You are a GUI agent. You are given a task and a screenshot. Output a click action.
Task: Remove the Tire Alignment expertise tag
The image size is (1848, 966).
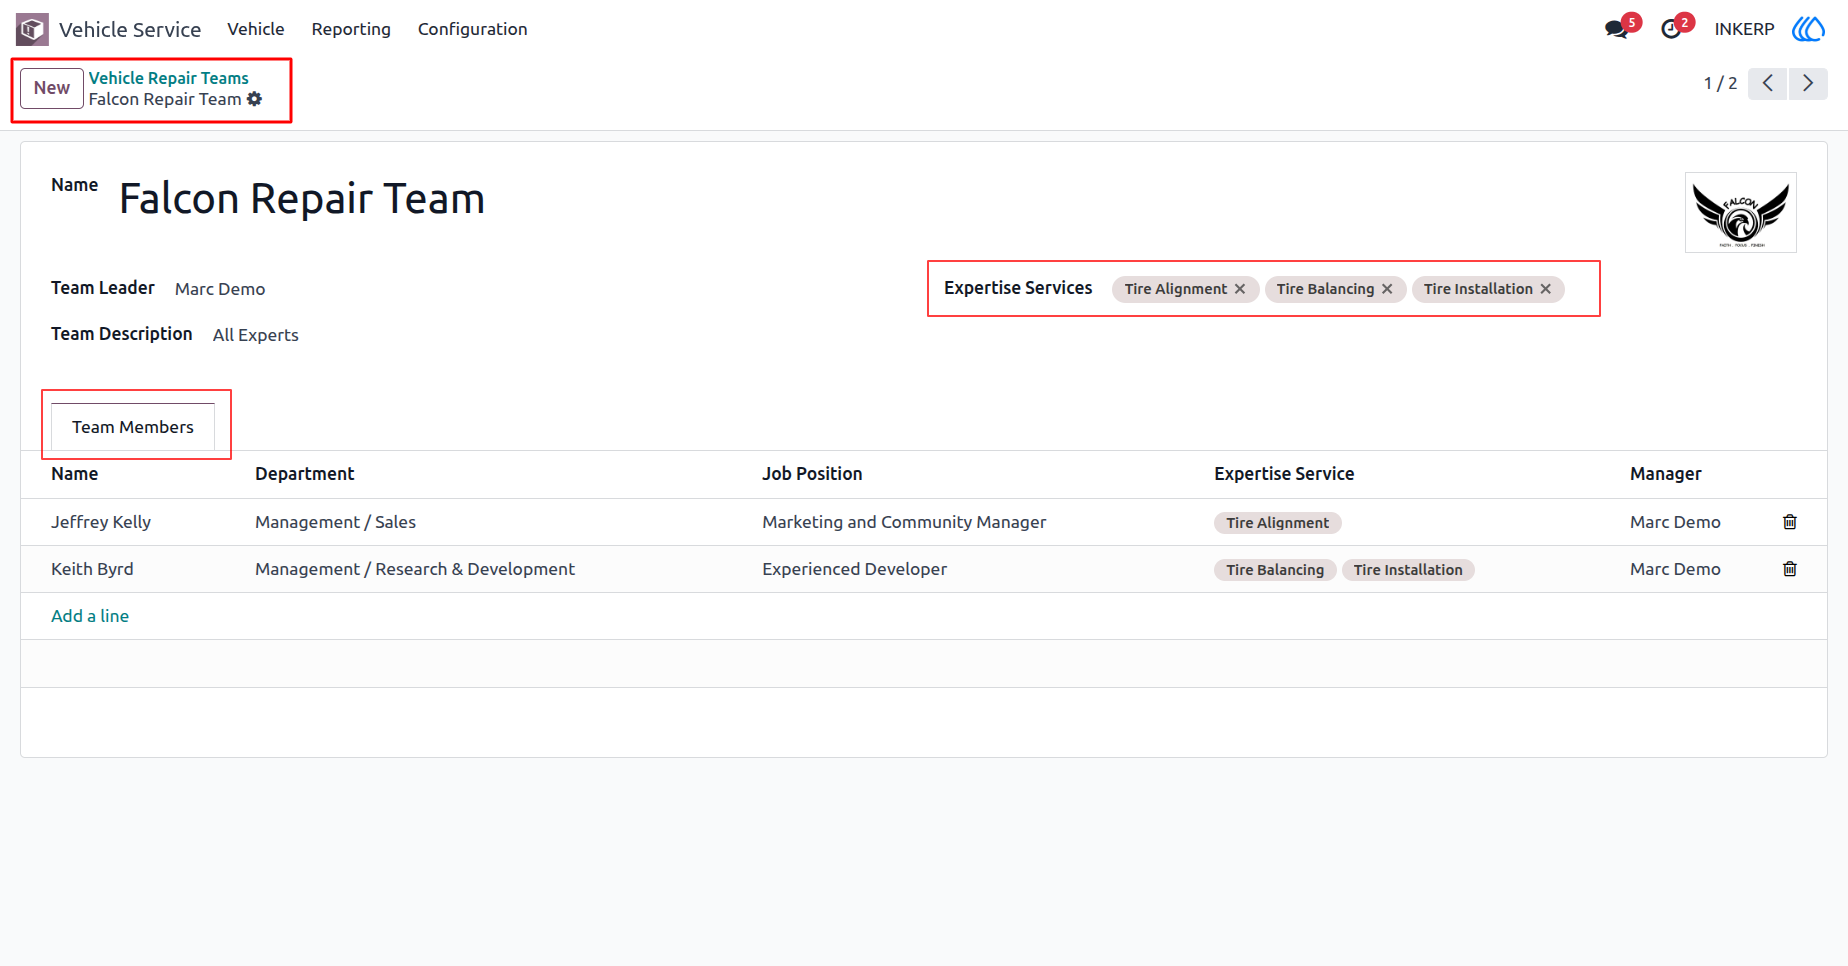[x=1240, y=289]
